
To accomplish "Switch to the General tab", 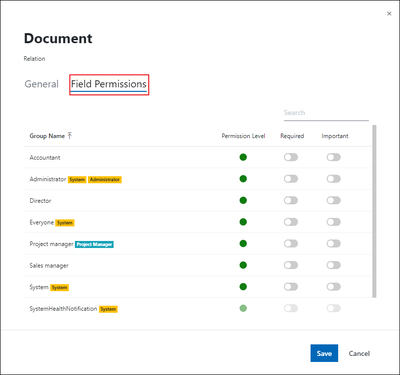I will (42, 84).
